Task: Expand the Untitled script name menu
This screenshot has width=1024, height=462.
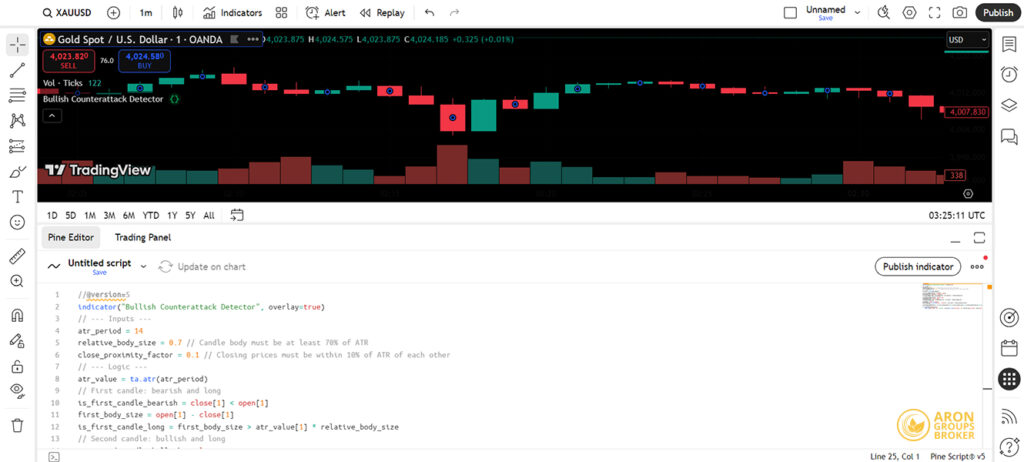Action: 143,266
